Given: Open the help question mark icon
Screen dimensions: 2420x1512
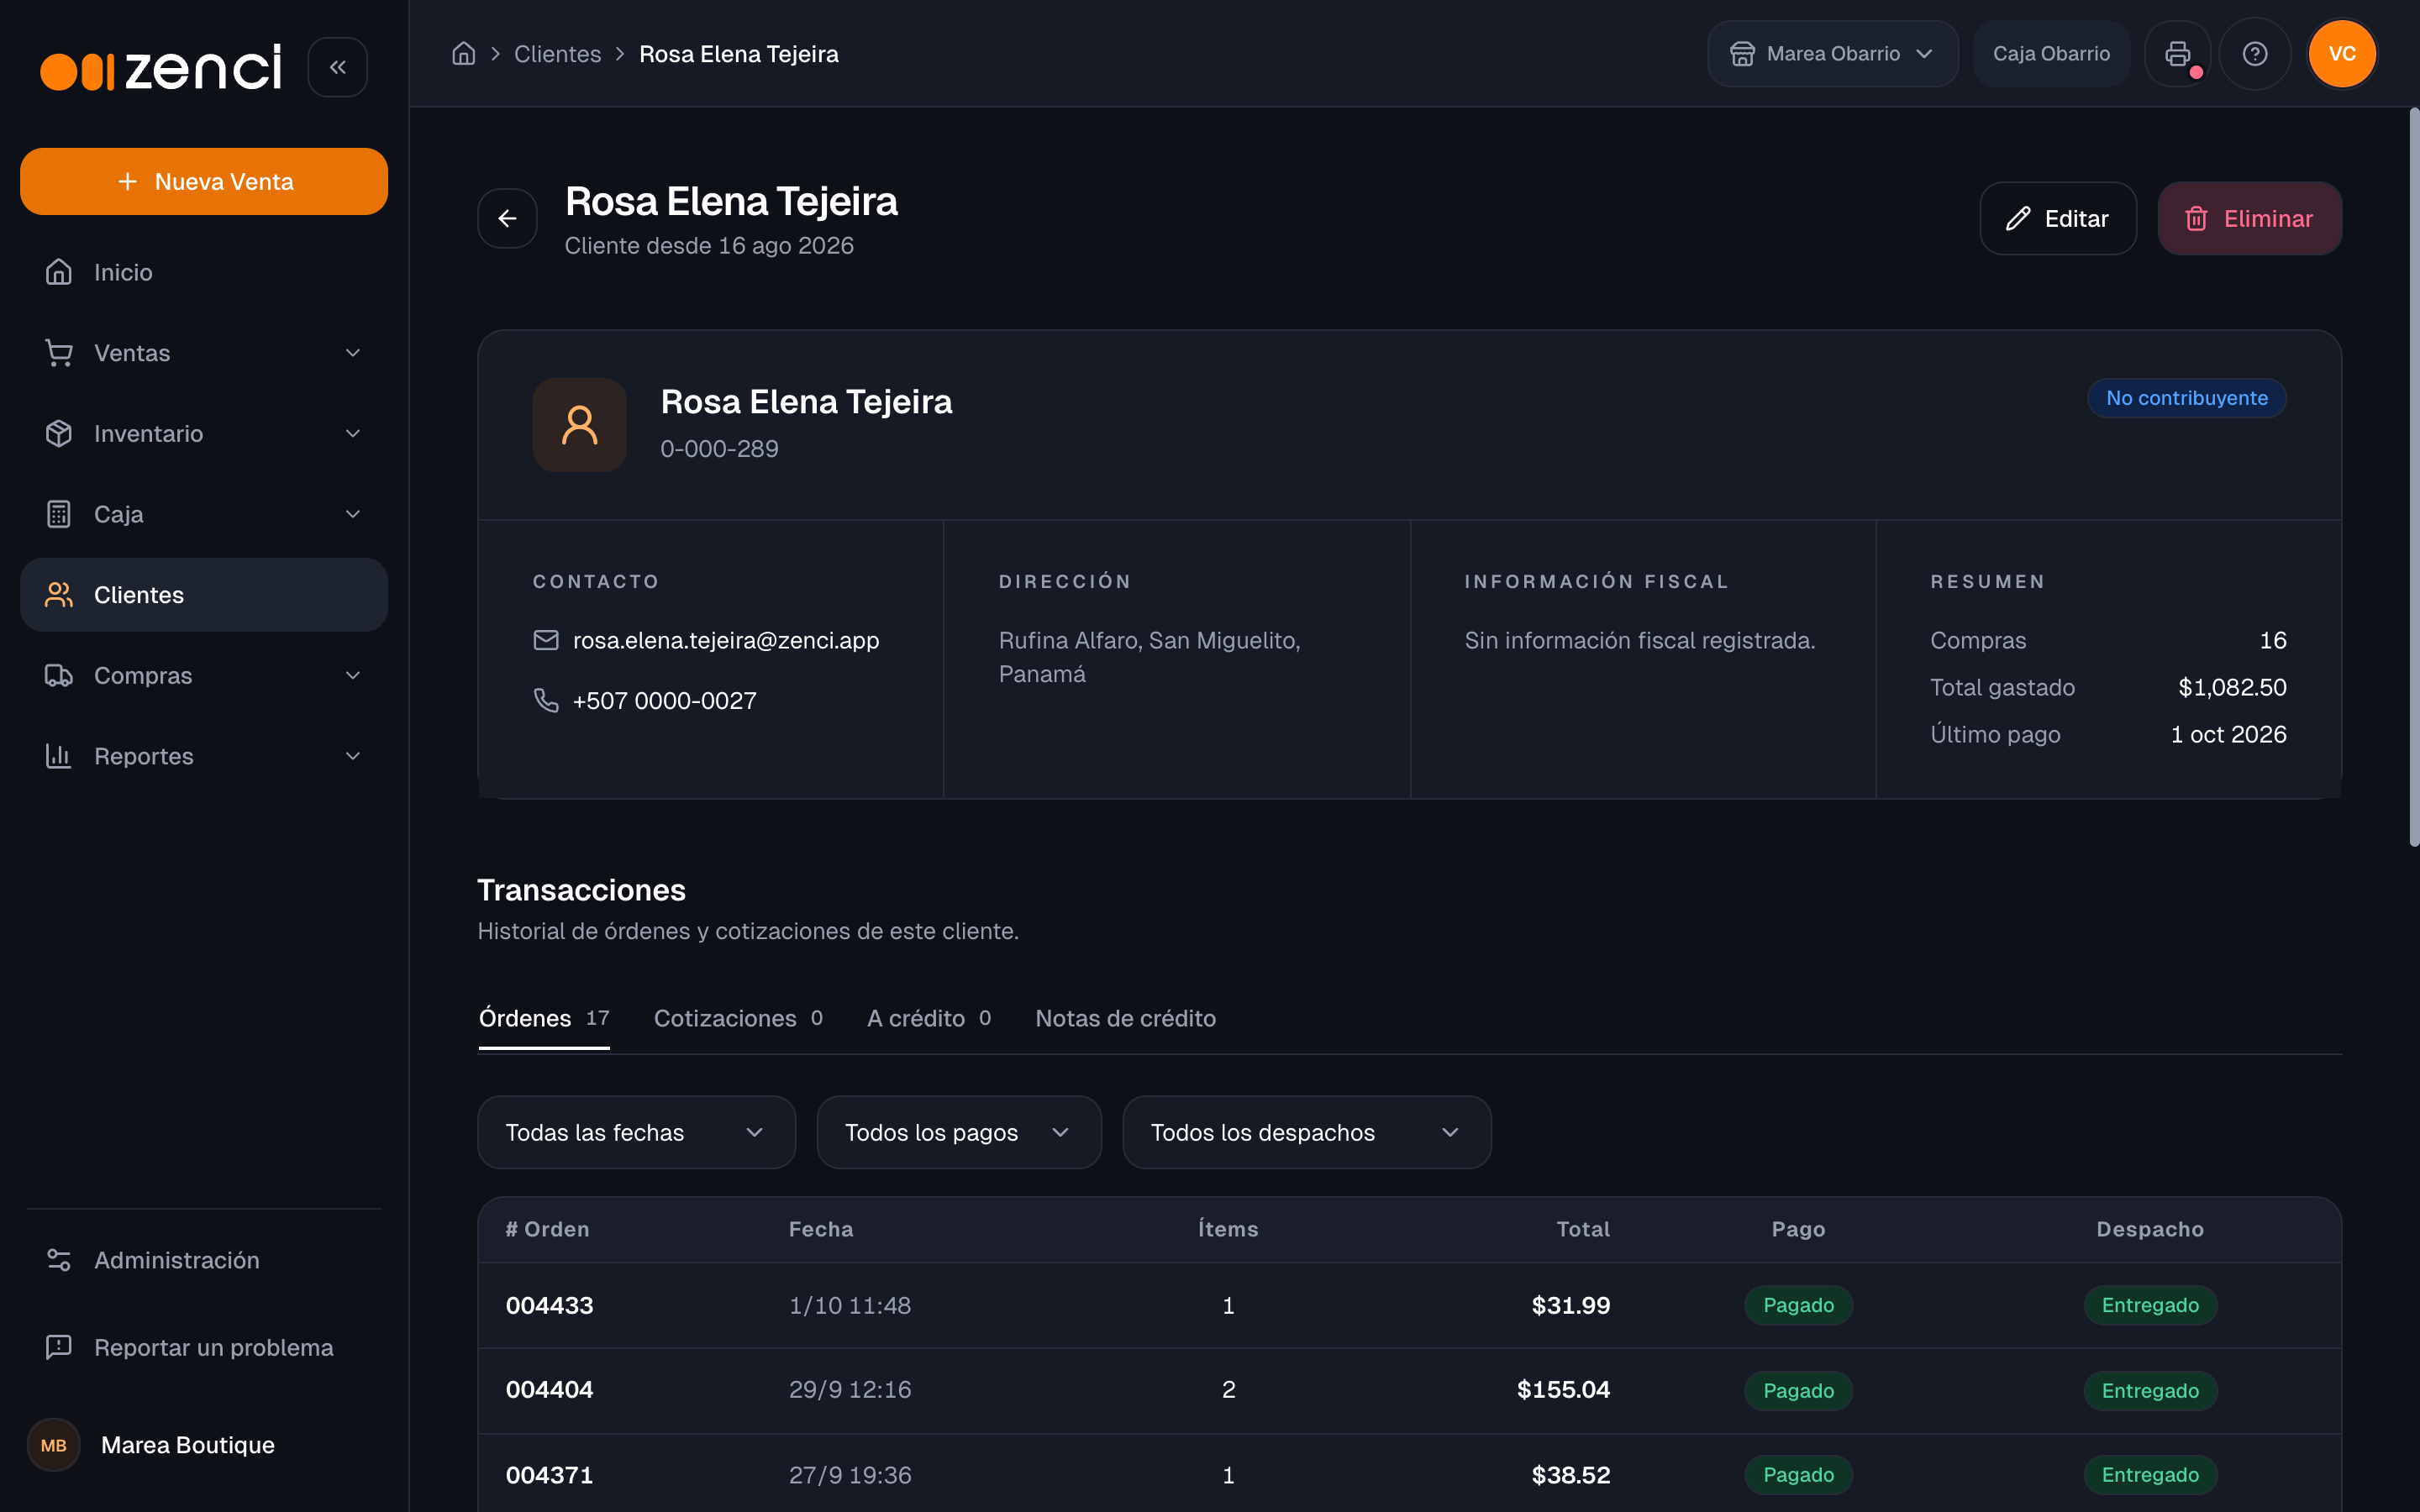Looking at the screenshot, I should 2254,54.
